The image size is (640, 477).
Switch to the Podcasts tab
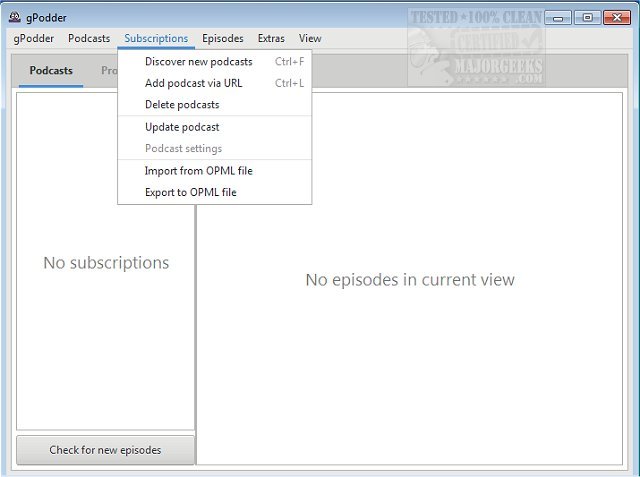coord(51,71)
